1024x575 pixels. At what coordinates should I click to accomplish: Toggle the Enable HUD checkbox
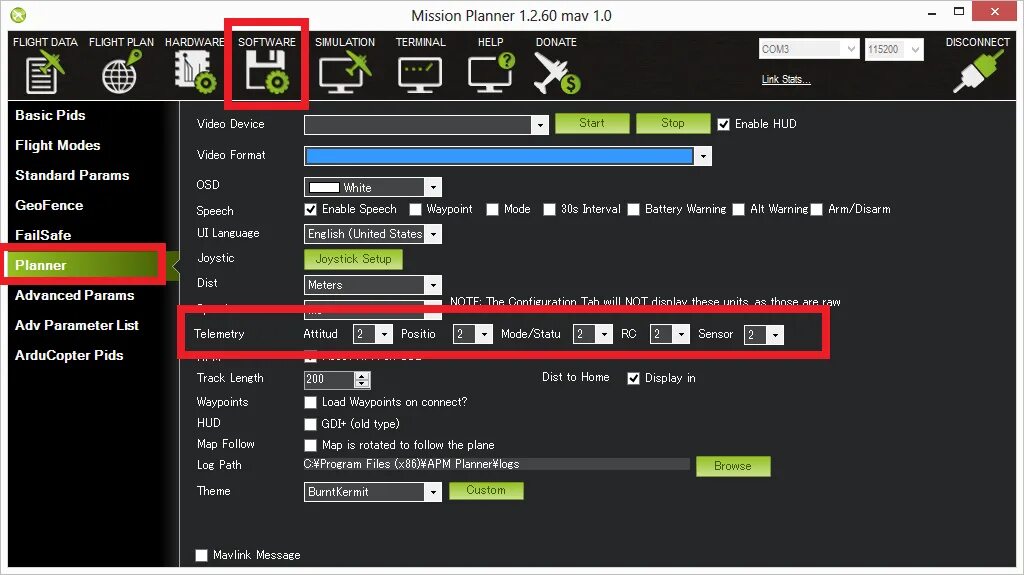(x=724, y=124)
